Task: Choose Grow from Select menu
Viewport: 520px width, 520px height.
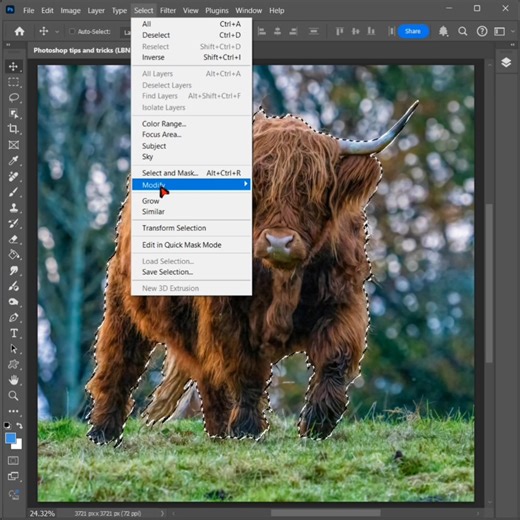Action: pyautogui.click(x=192, y=201)
